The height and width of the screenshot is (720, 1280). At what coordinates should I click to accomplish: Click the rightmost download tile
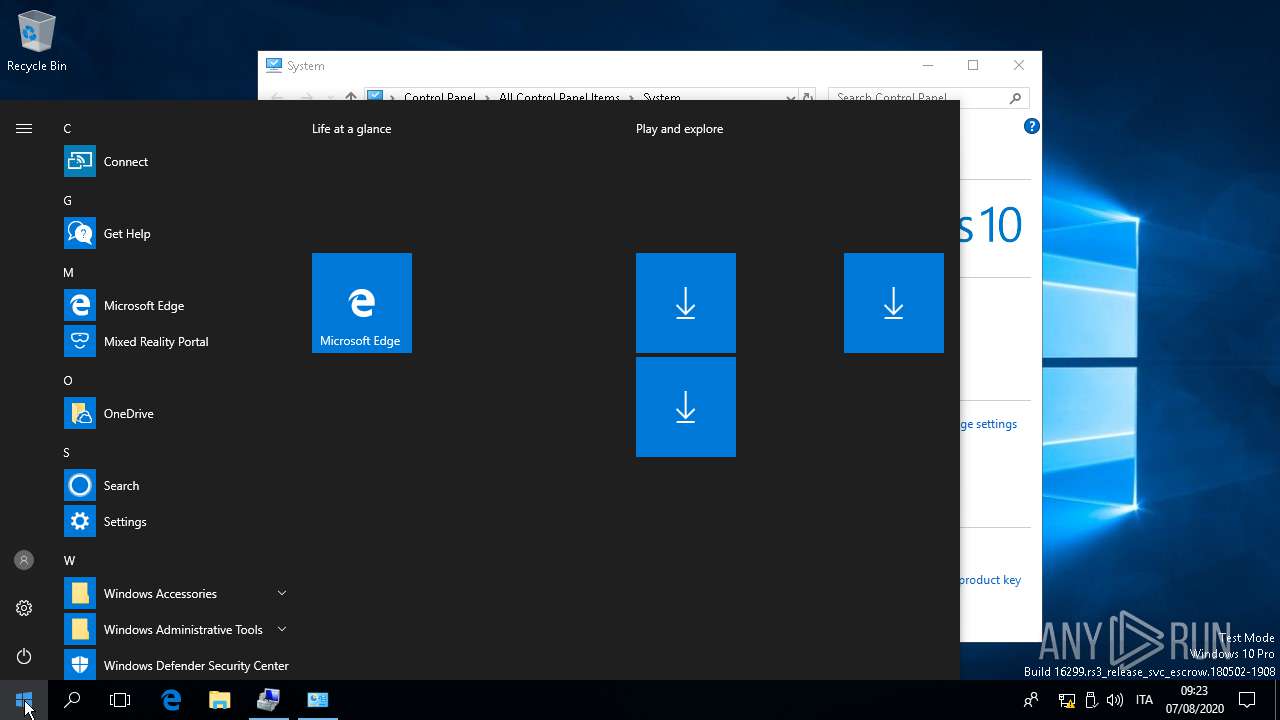894,303
